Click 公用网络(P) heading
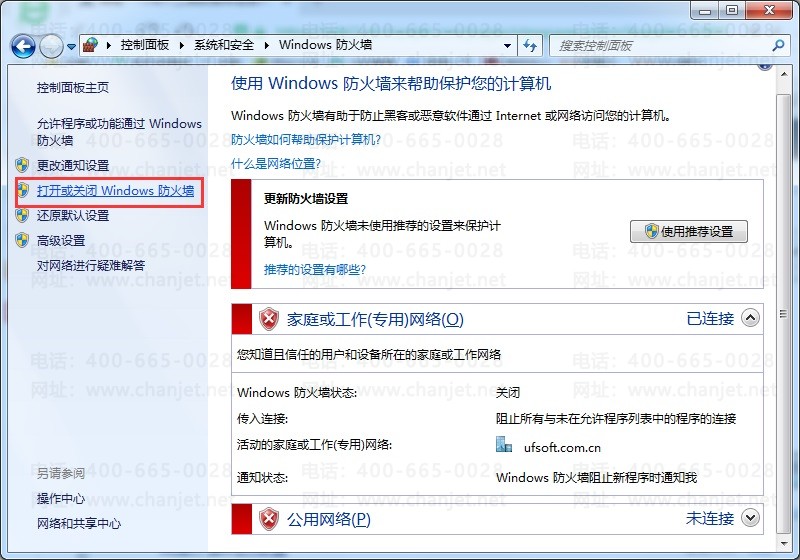Image resolution: width=800 pixels, height=560 pixels. pos(328,519)
